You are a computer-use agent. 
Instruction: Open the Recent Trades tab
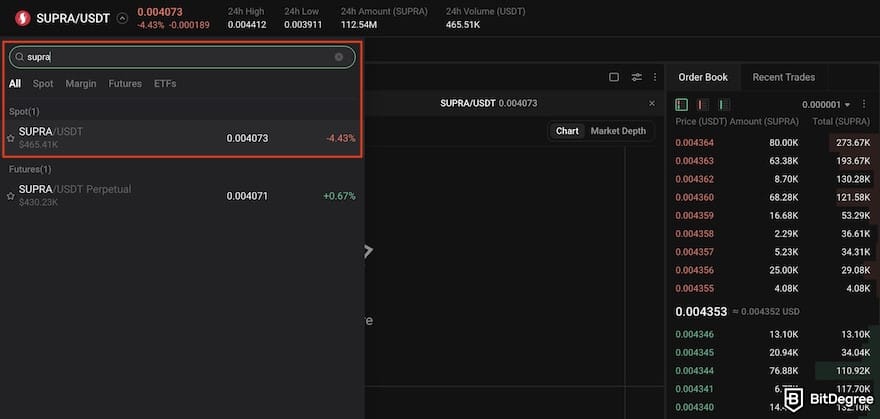tap(783, 77)
